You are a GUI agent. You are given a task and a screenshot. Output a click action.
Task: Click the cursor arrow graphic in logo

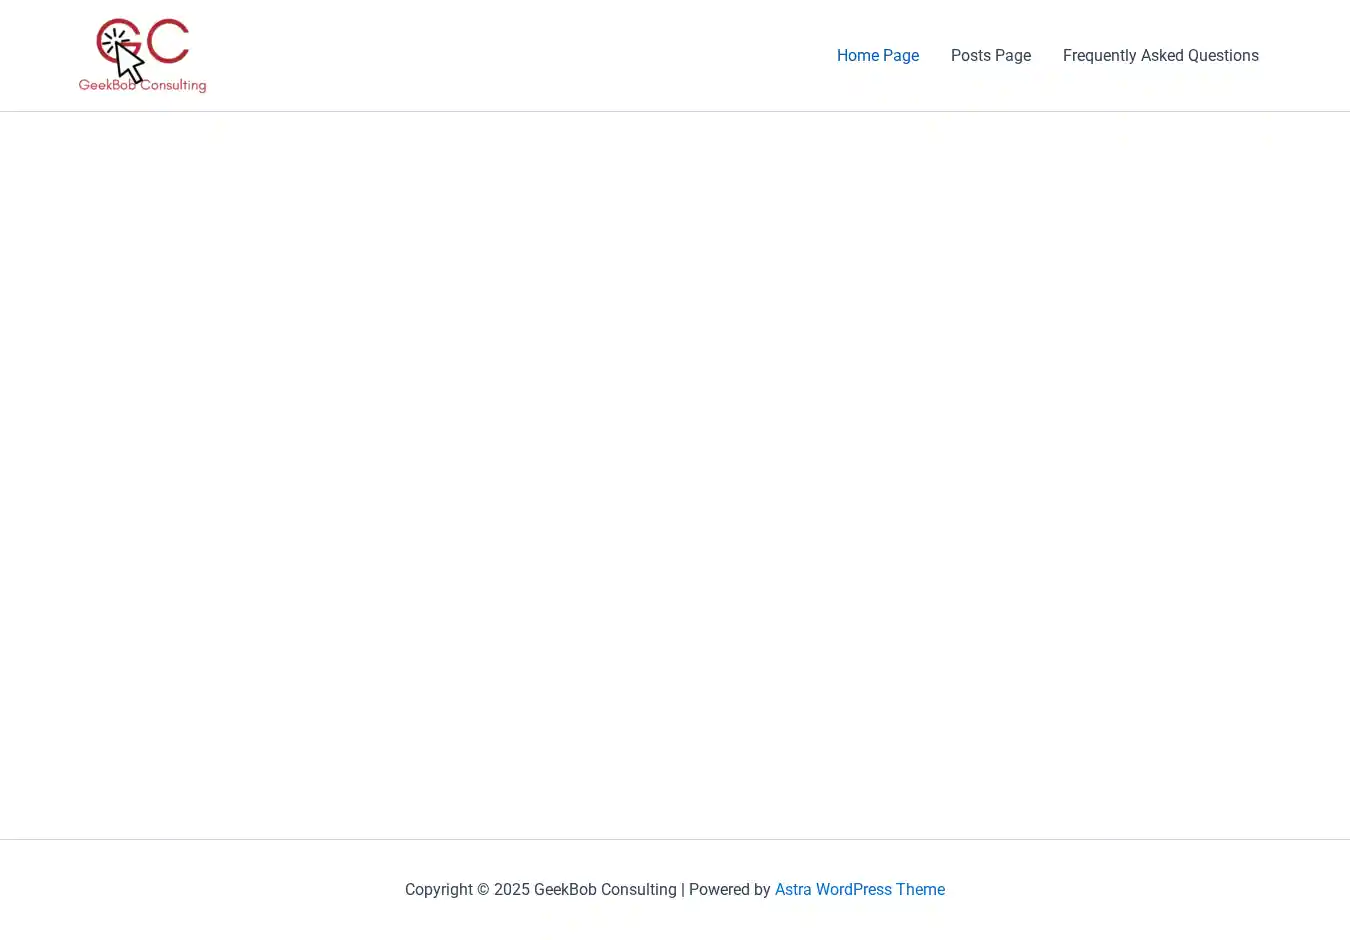click(x=130, y=63)
